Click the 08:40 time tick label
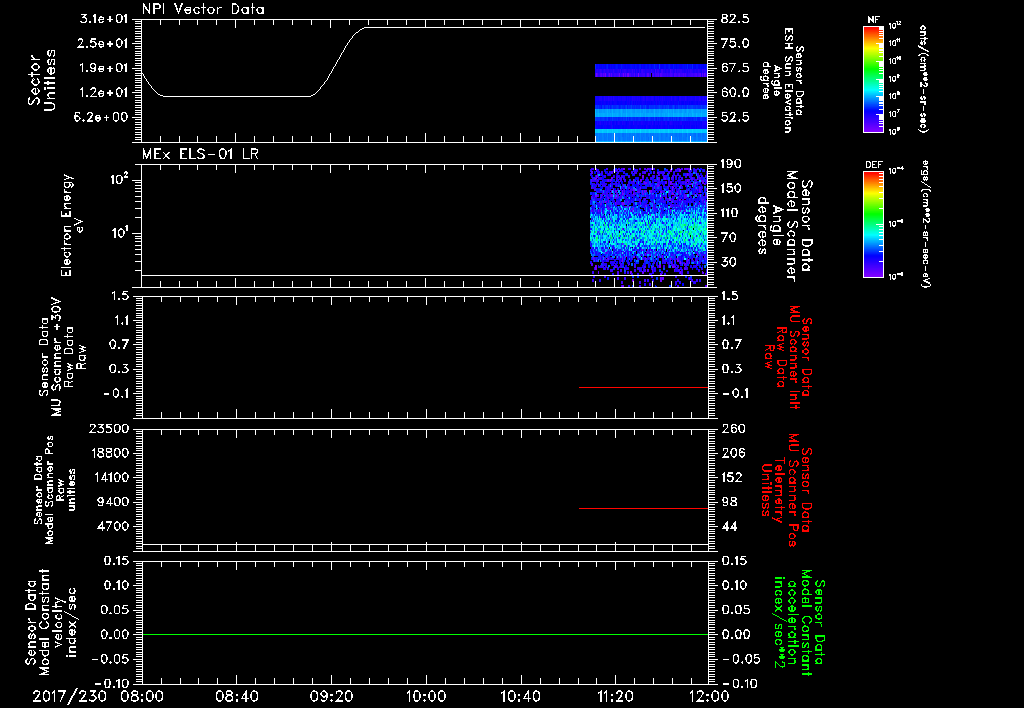The height and width of the screenshot is (708, 1024). tap(237, 696)
